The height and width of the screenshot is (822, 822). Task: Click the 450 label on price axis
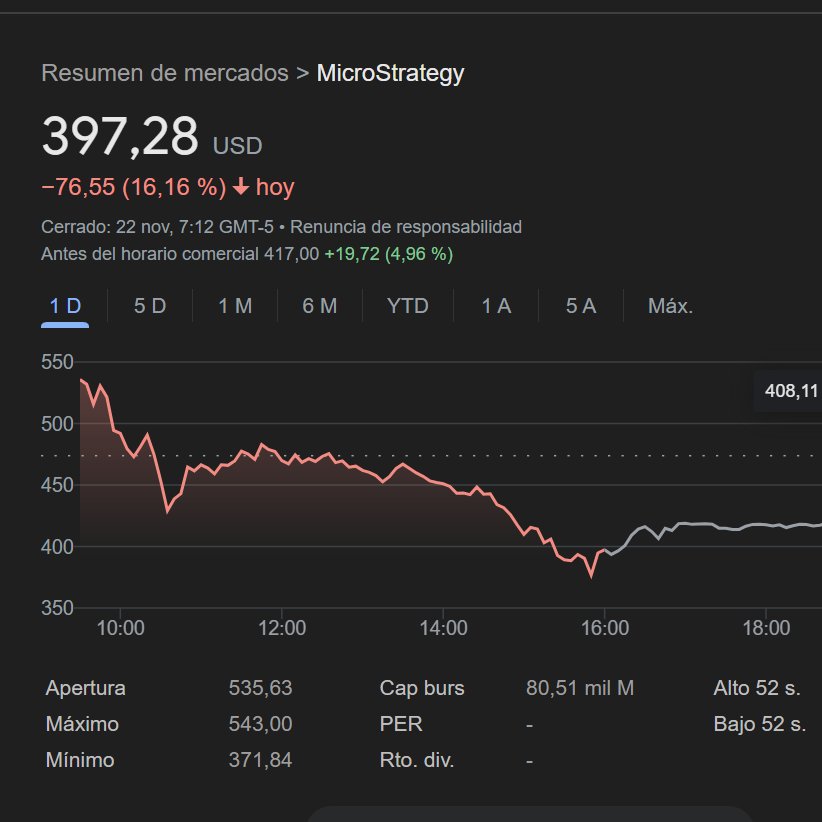57,485
